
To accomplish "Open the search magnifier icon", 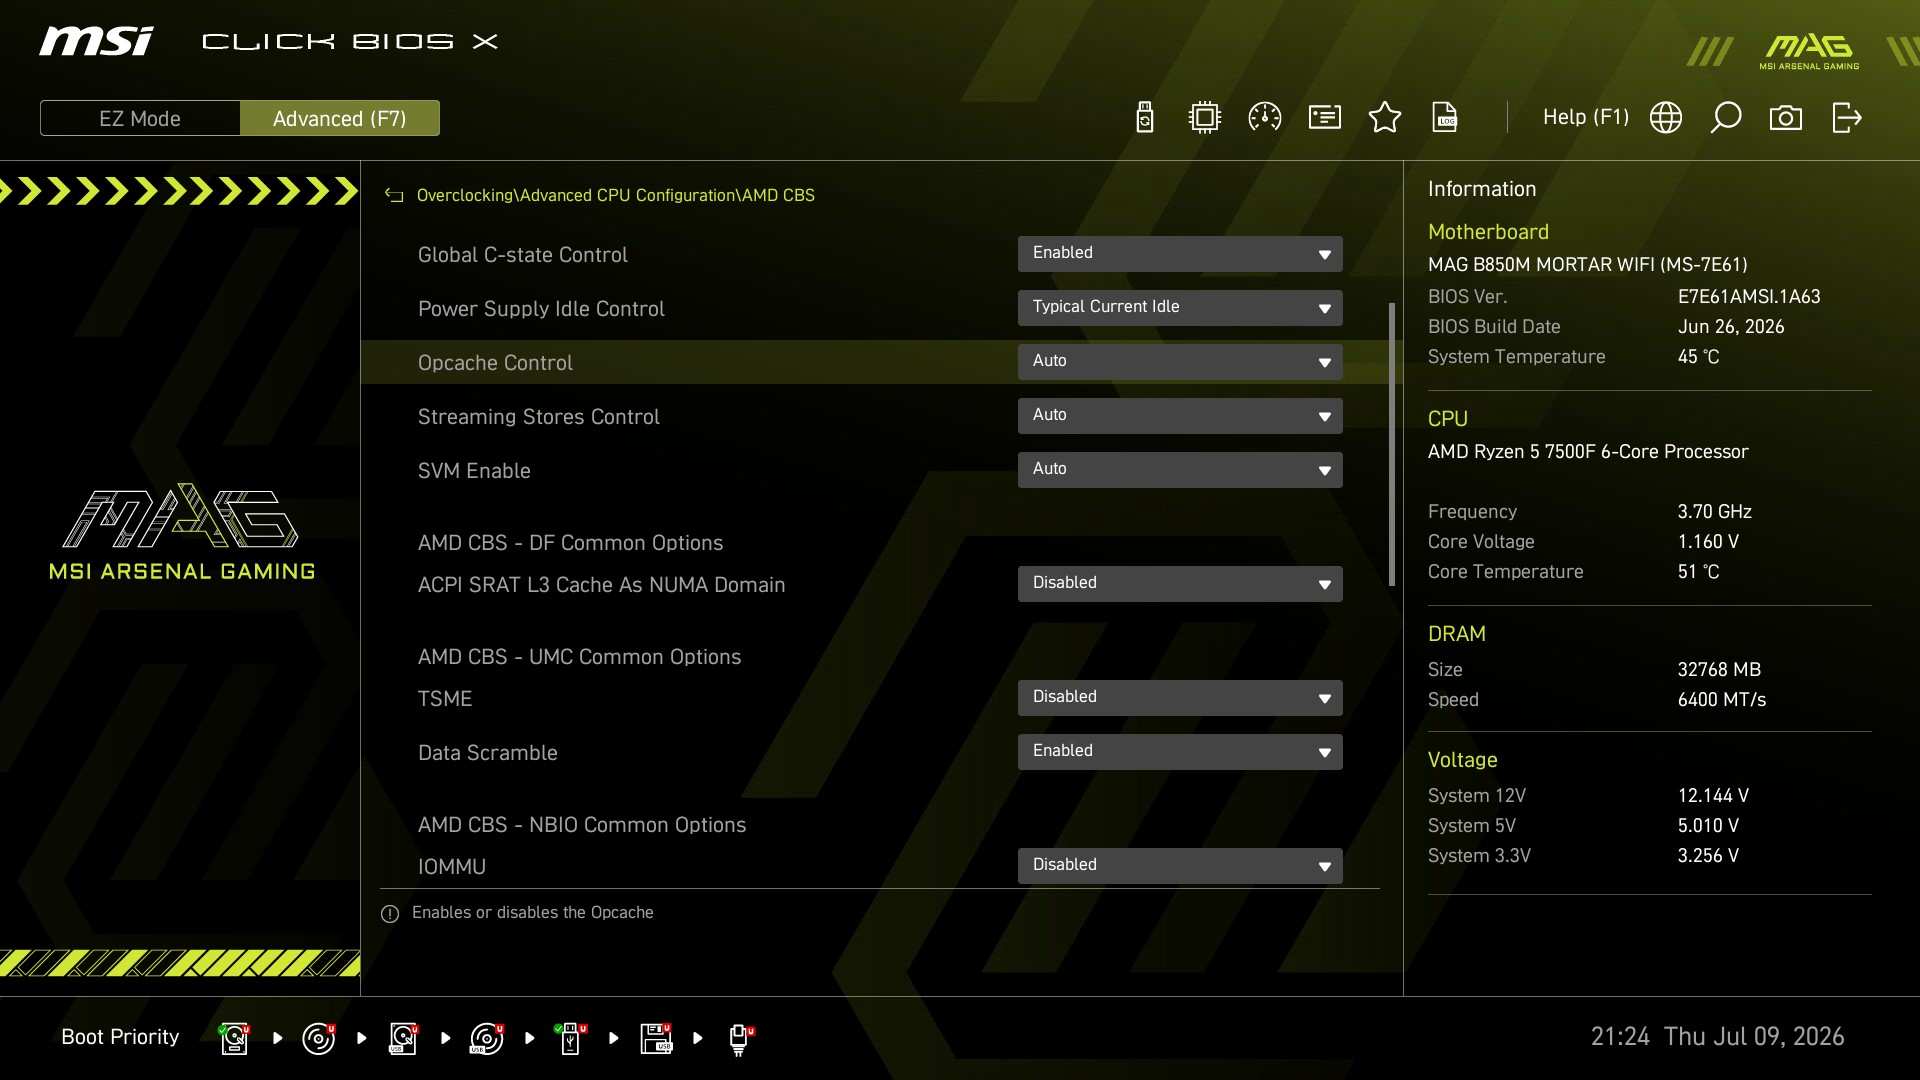I will click(1726, 118).
